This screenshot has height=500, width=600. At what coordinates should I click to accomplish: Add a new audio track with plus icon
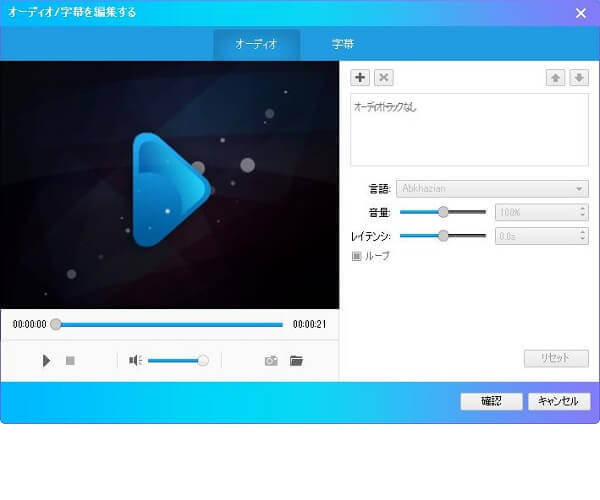(360, 78)
